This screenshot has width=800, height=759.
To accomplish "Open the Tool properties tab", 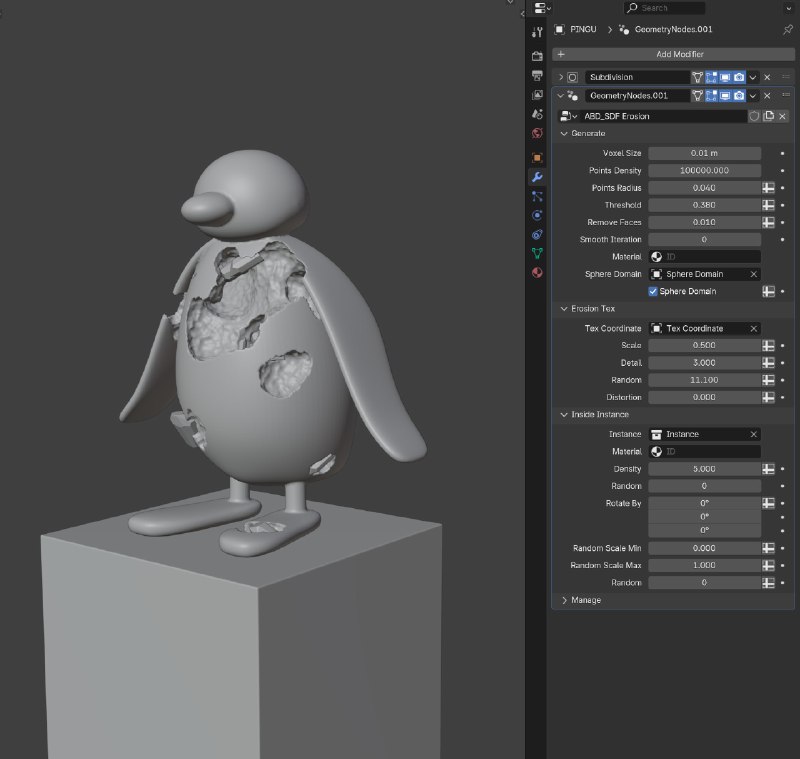I will (x=537, y=33).
